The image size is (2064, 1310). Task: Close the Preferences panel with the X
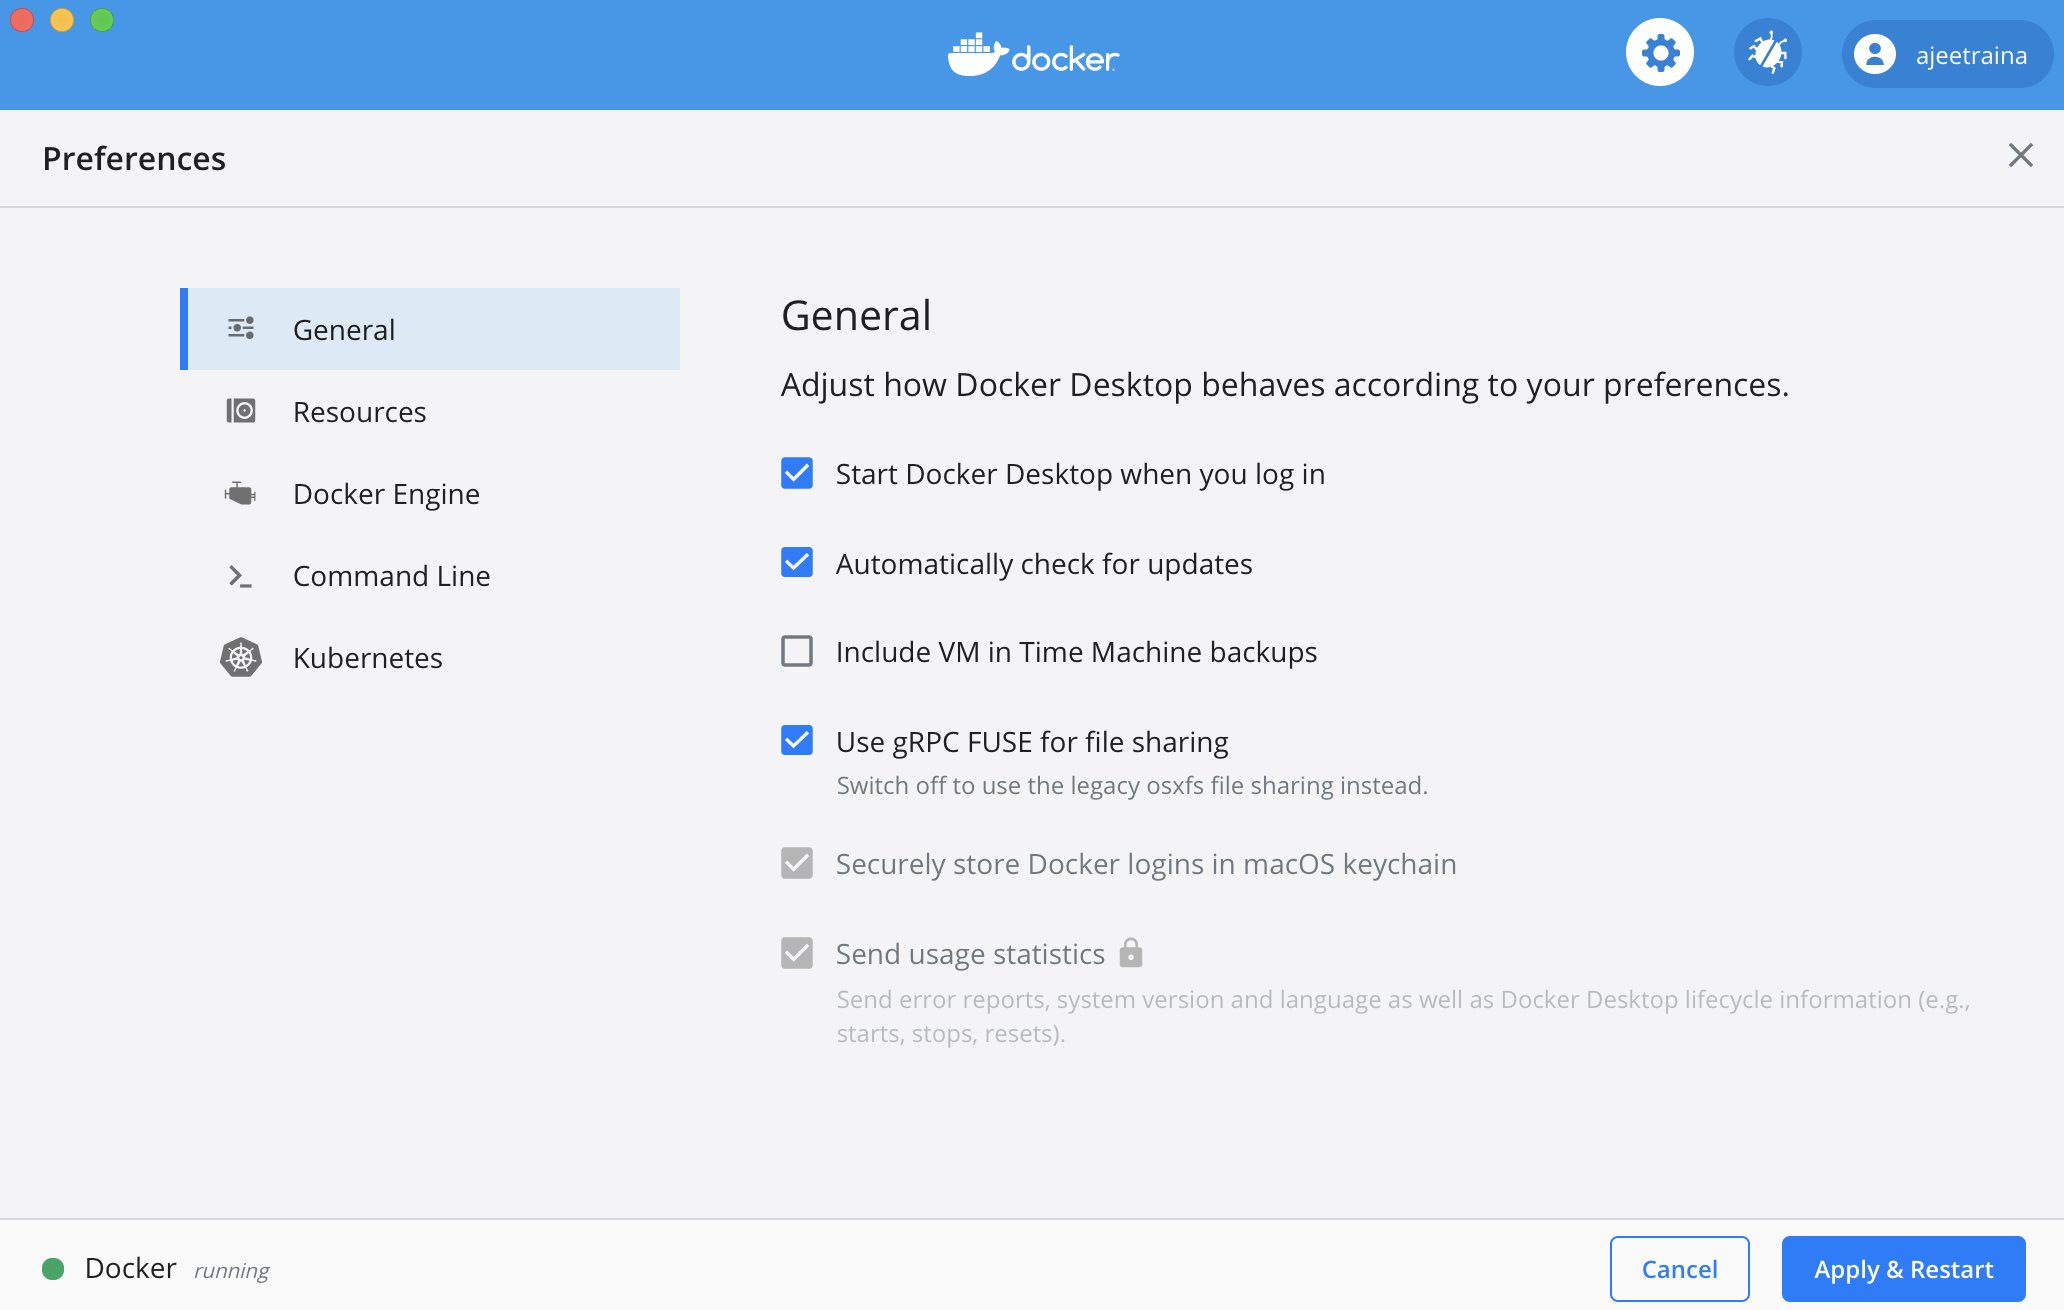pyautogui.click(x=2020, y=155)
